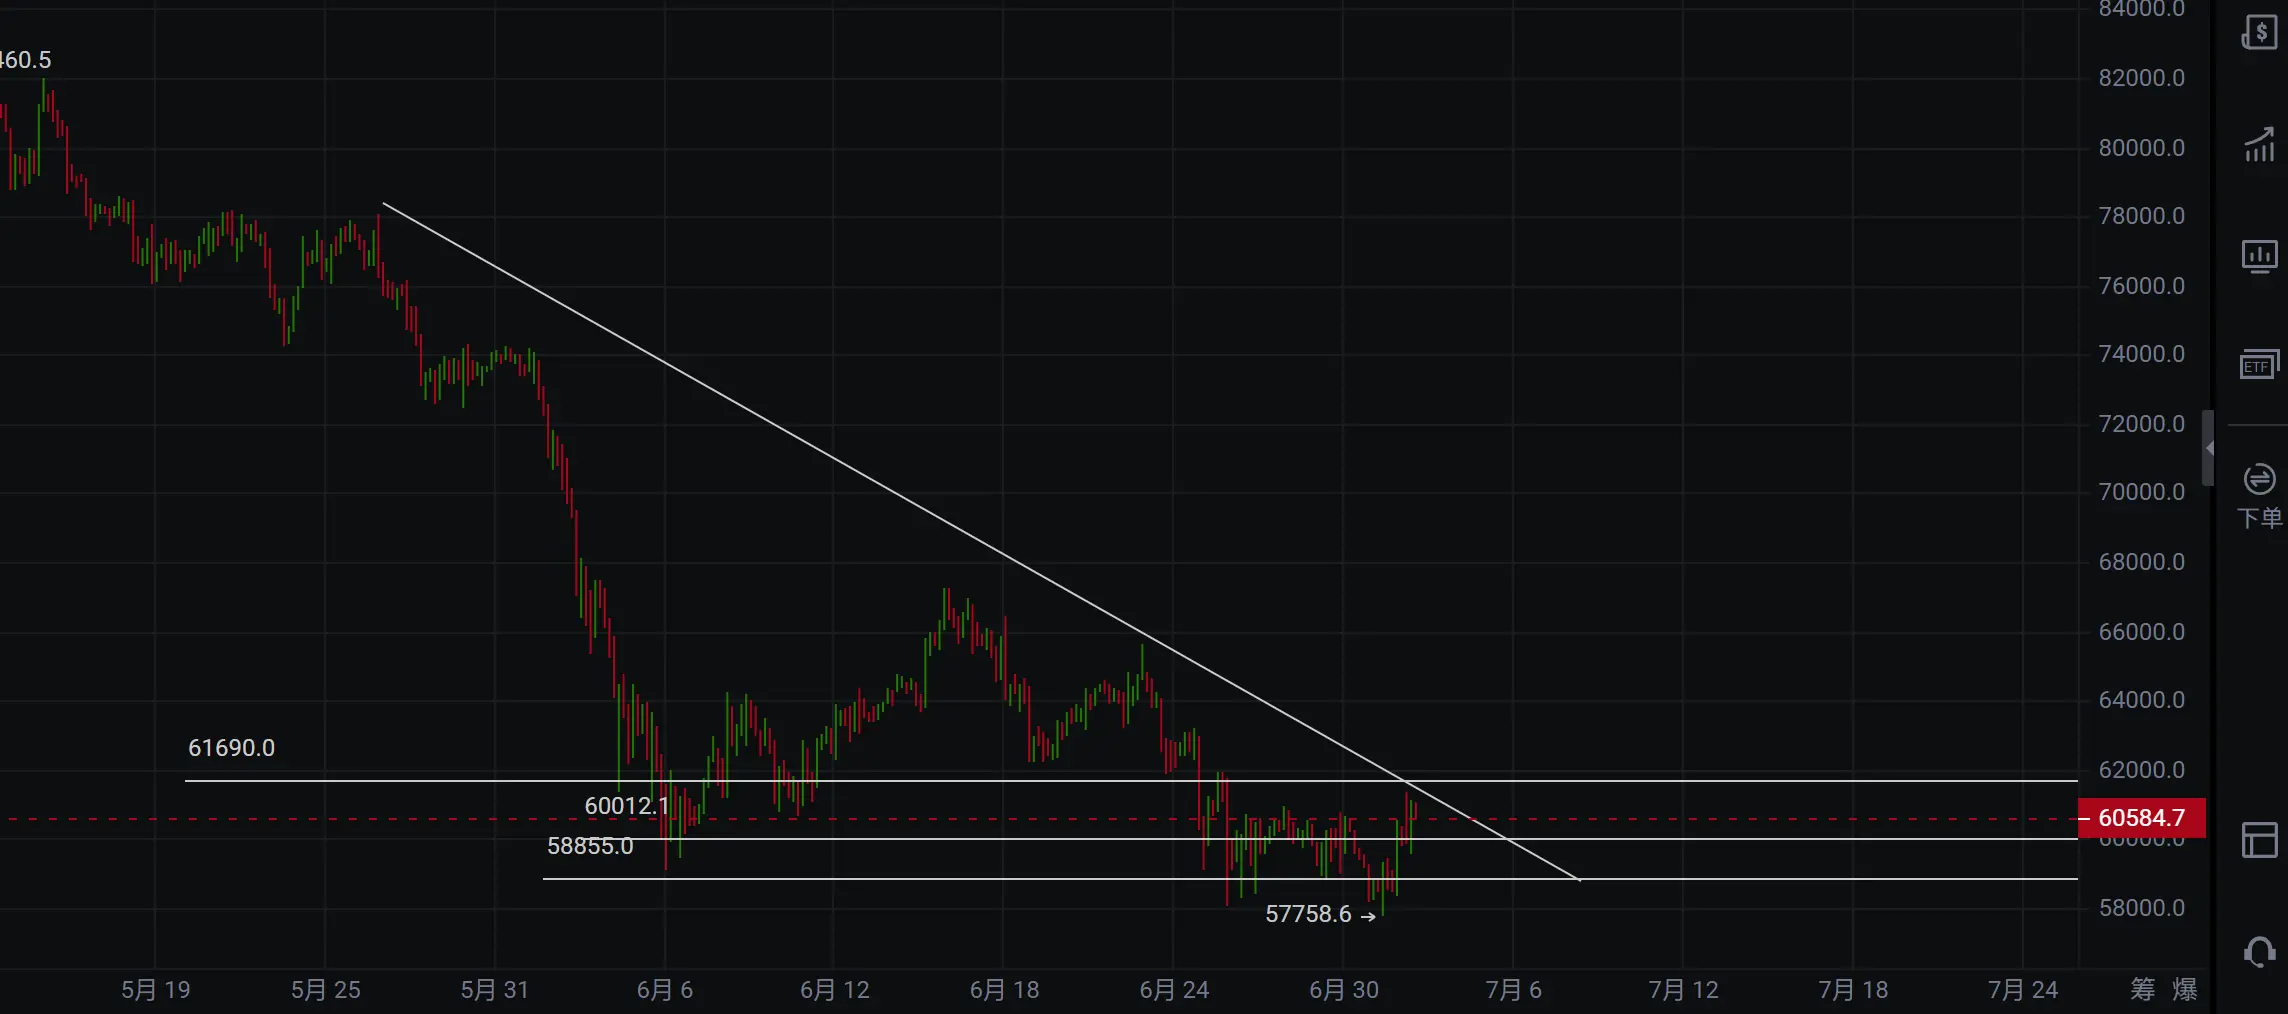Click the 下单 place order icon
This screenshot has width=2288, height=1014.
coord(2259,497)
